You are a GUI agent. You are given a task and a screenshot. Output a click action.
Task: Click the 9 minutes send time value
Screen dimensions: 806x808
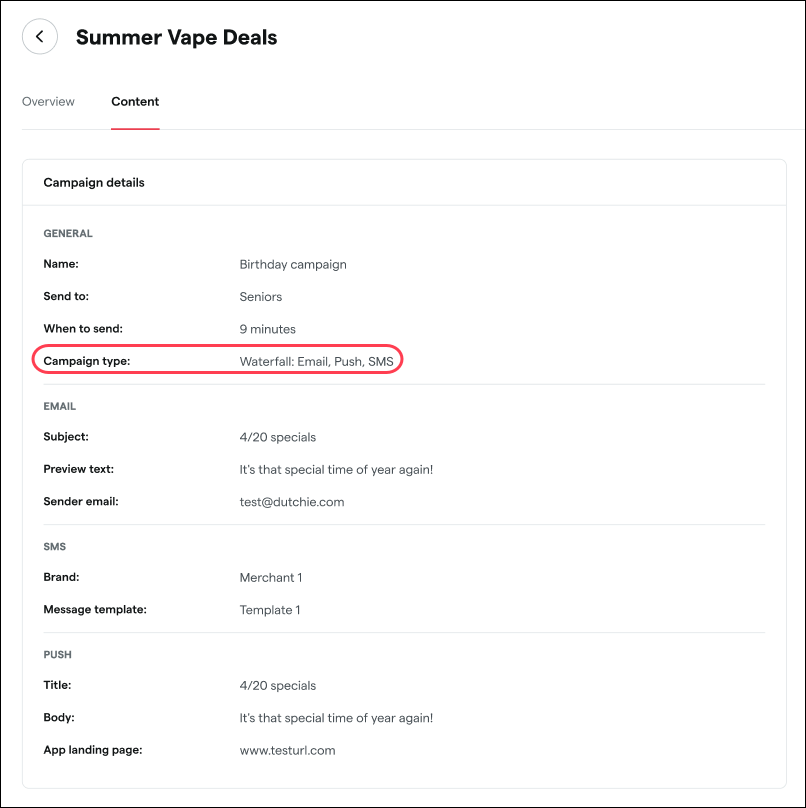coord(267,329)
